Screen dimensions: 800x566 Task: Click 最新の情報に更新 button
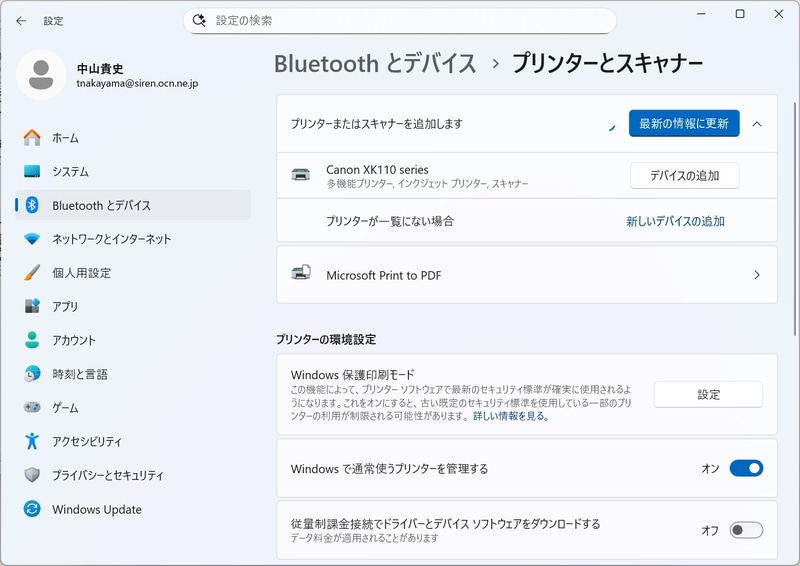pyautogui.click(x=684, y=123)
